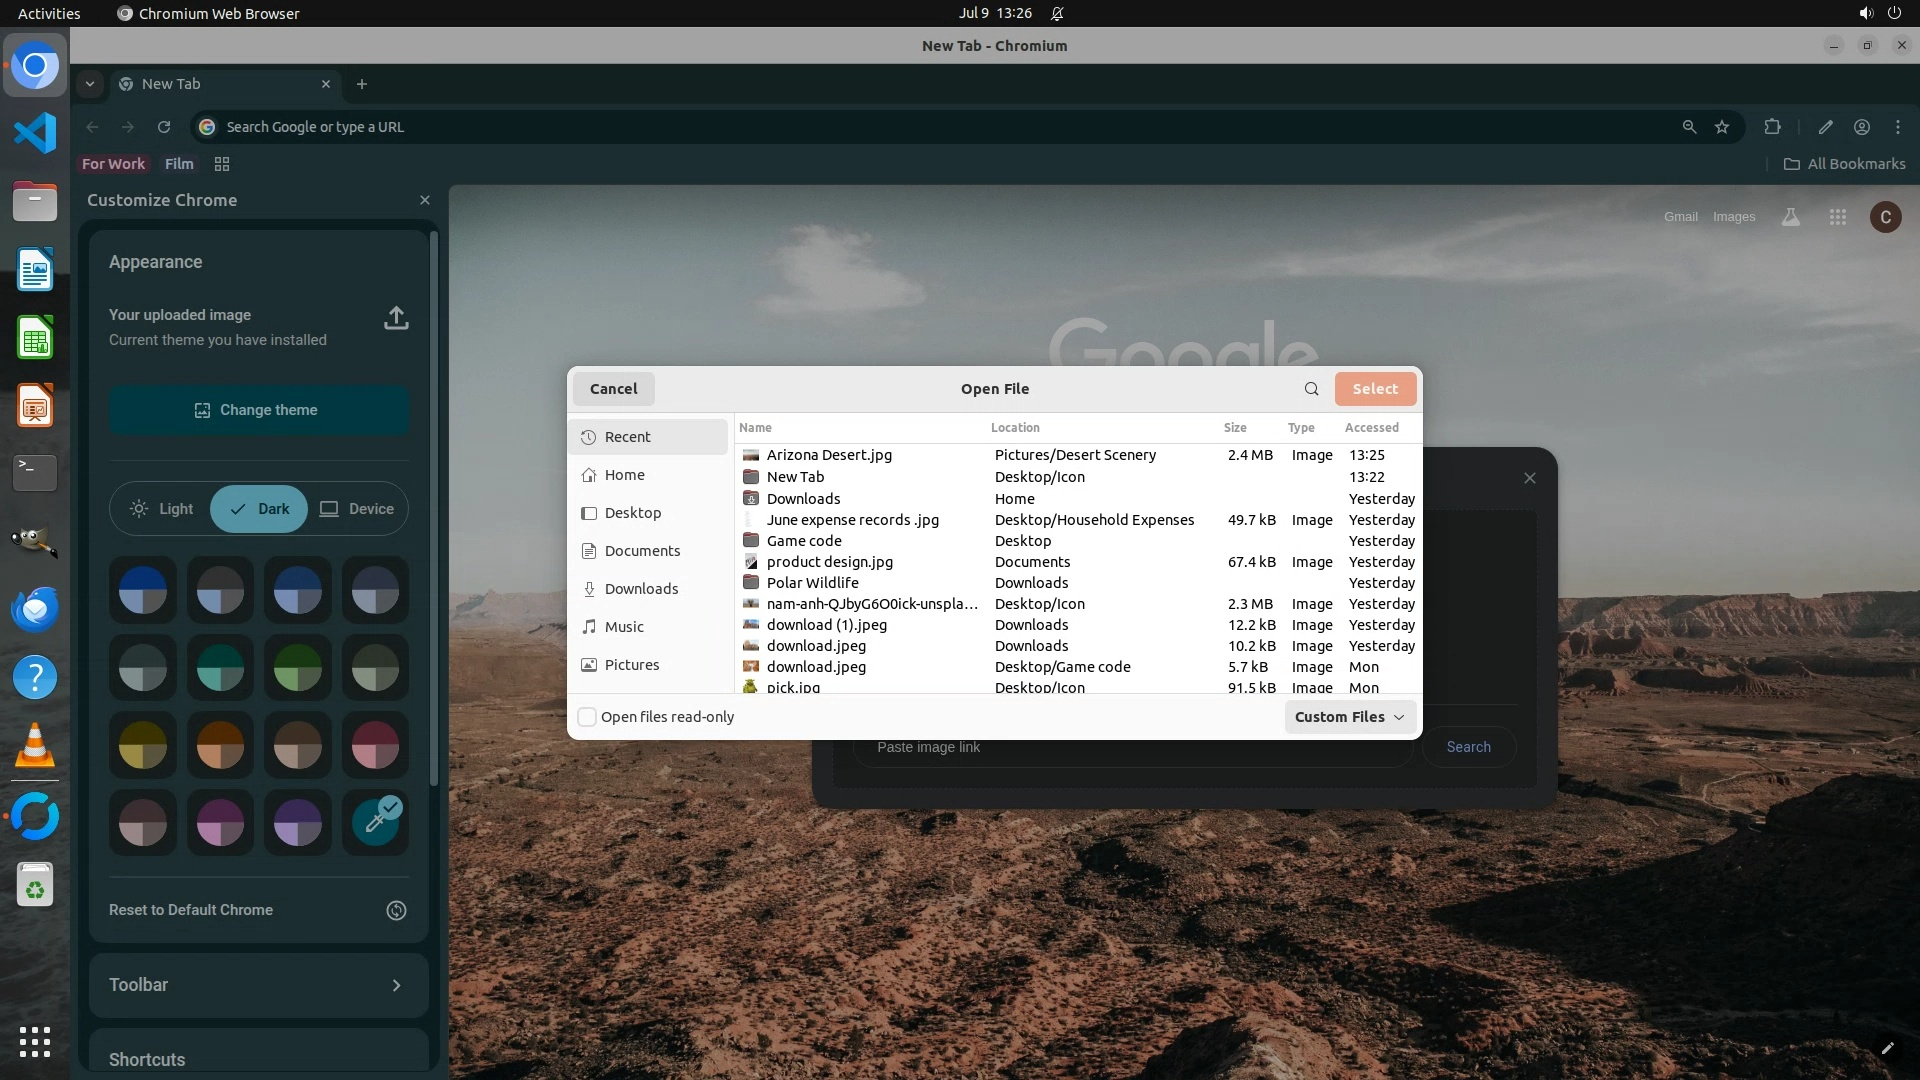
Task: Open the Search Labs flask icon
Action: (x=1790, y=217)
